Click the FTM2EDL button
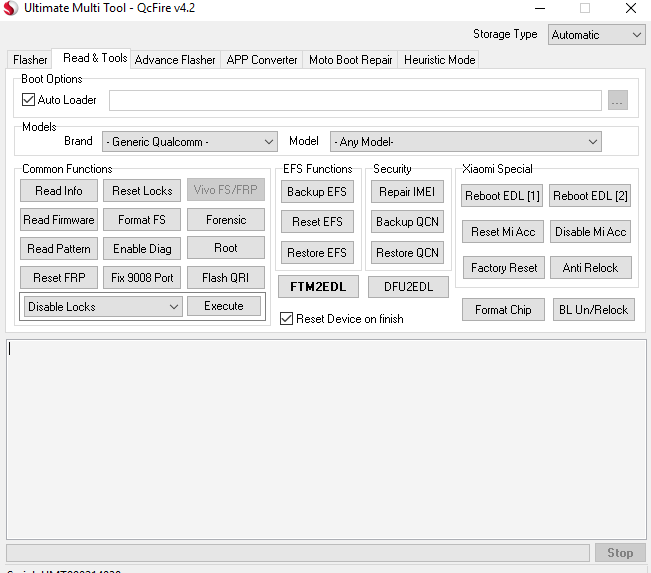Screen dimensions: 651x573 click(318, 286)
